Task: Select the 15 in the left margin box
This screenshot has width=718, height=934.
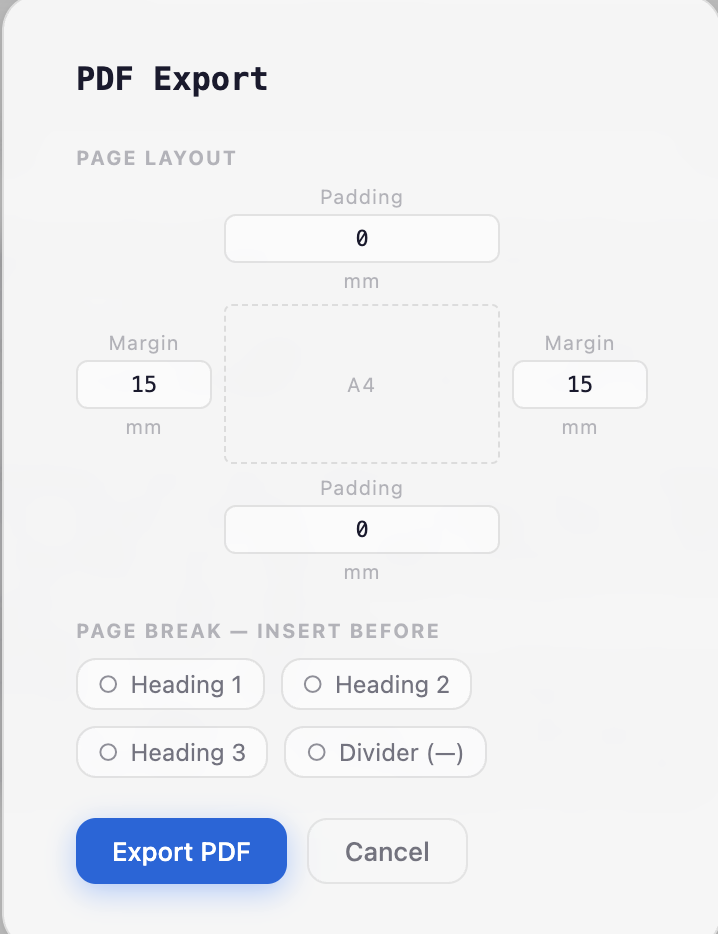Action: tap(143, 384)
